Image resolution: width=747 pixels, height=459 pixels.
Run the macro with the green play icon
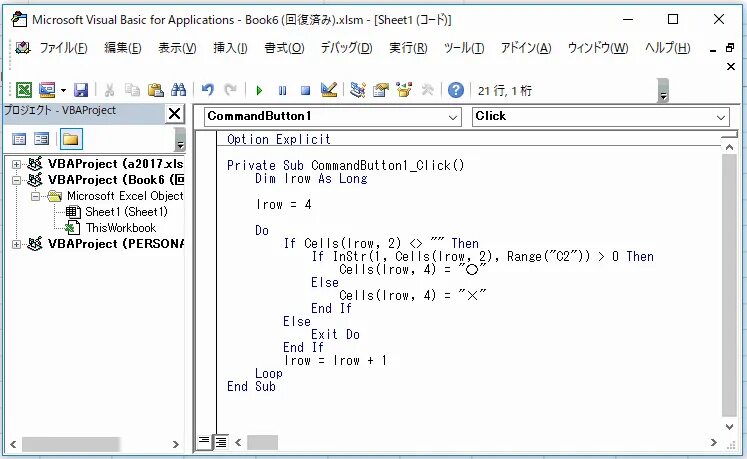[259, 90]
